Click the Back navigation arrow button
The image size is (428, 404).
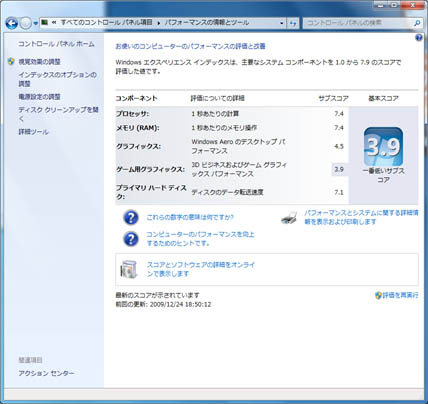12,23
